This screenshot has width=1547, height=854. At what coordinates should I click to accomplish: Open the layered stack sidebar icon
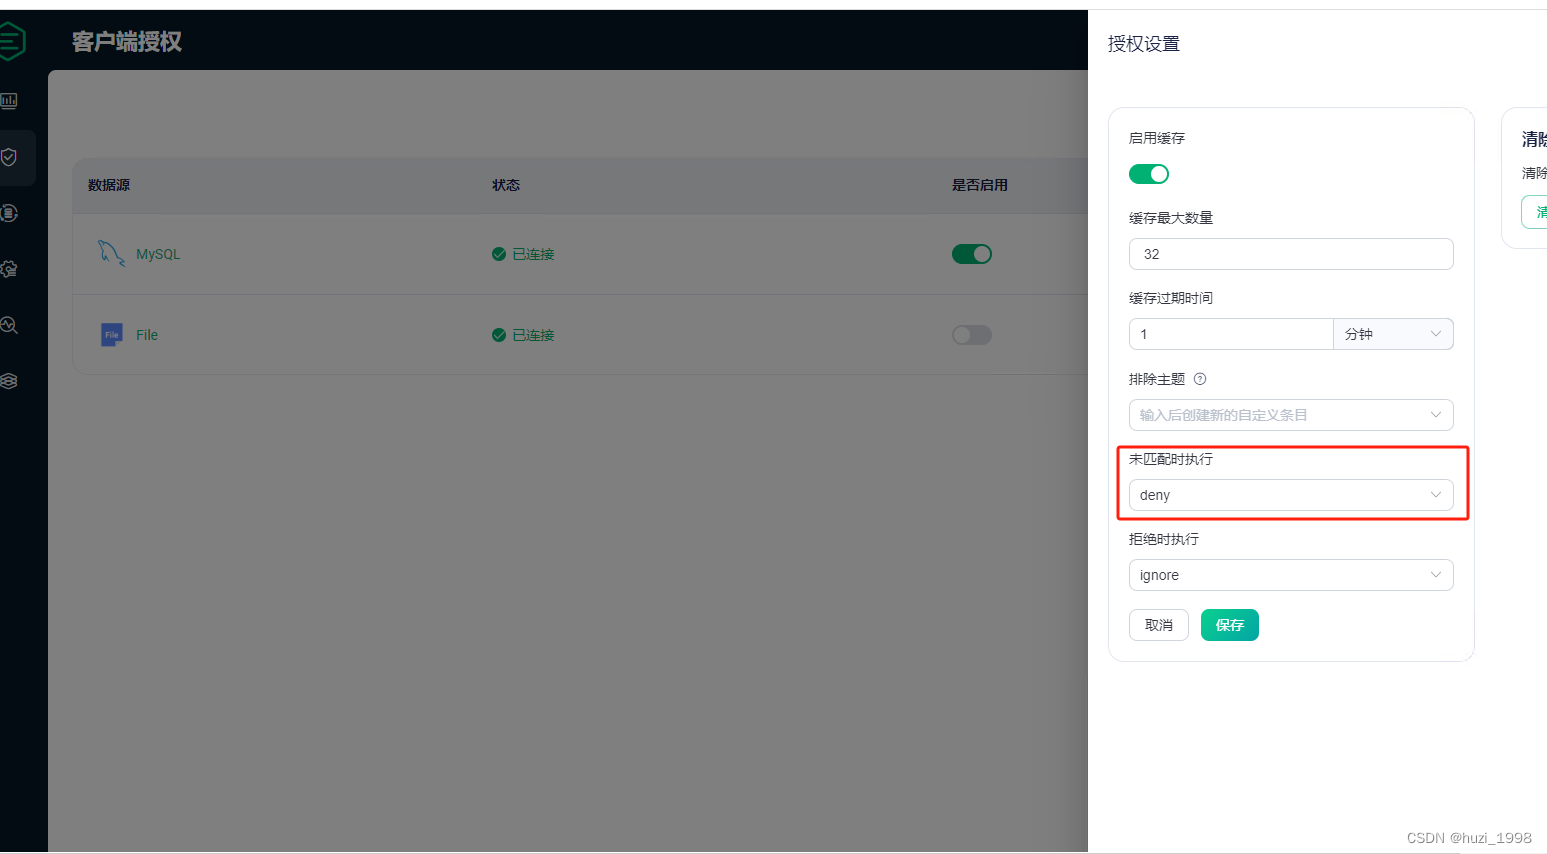coord(9,381)
